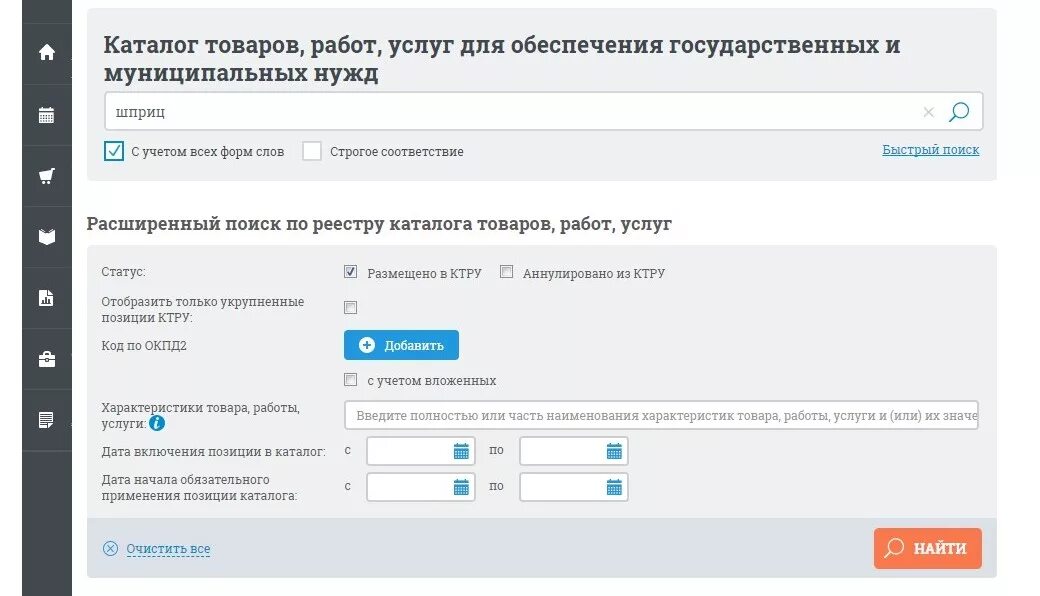Open the reports icon in the sidebar

[x=45, y=298]
